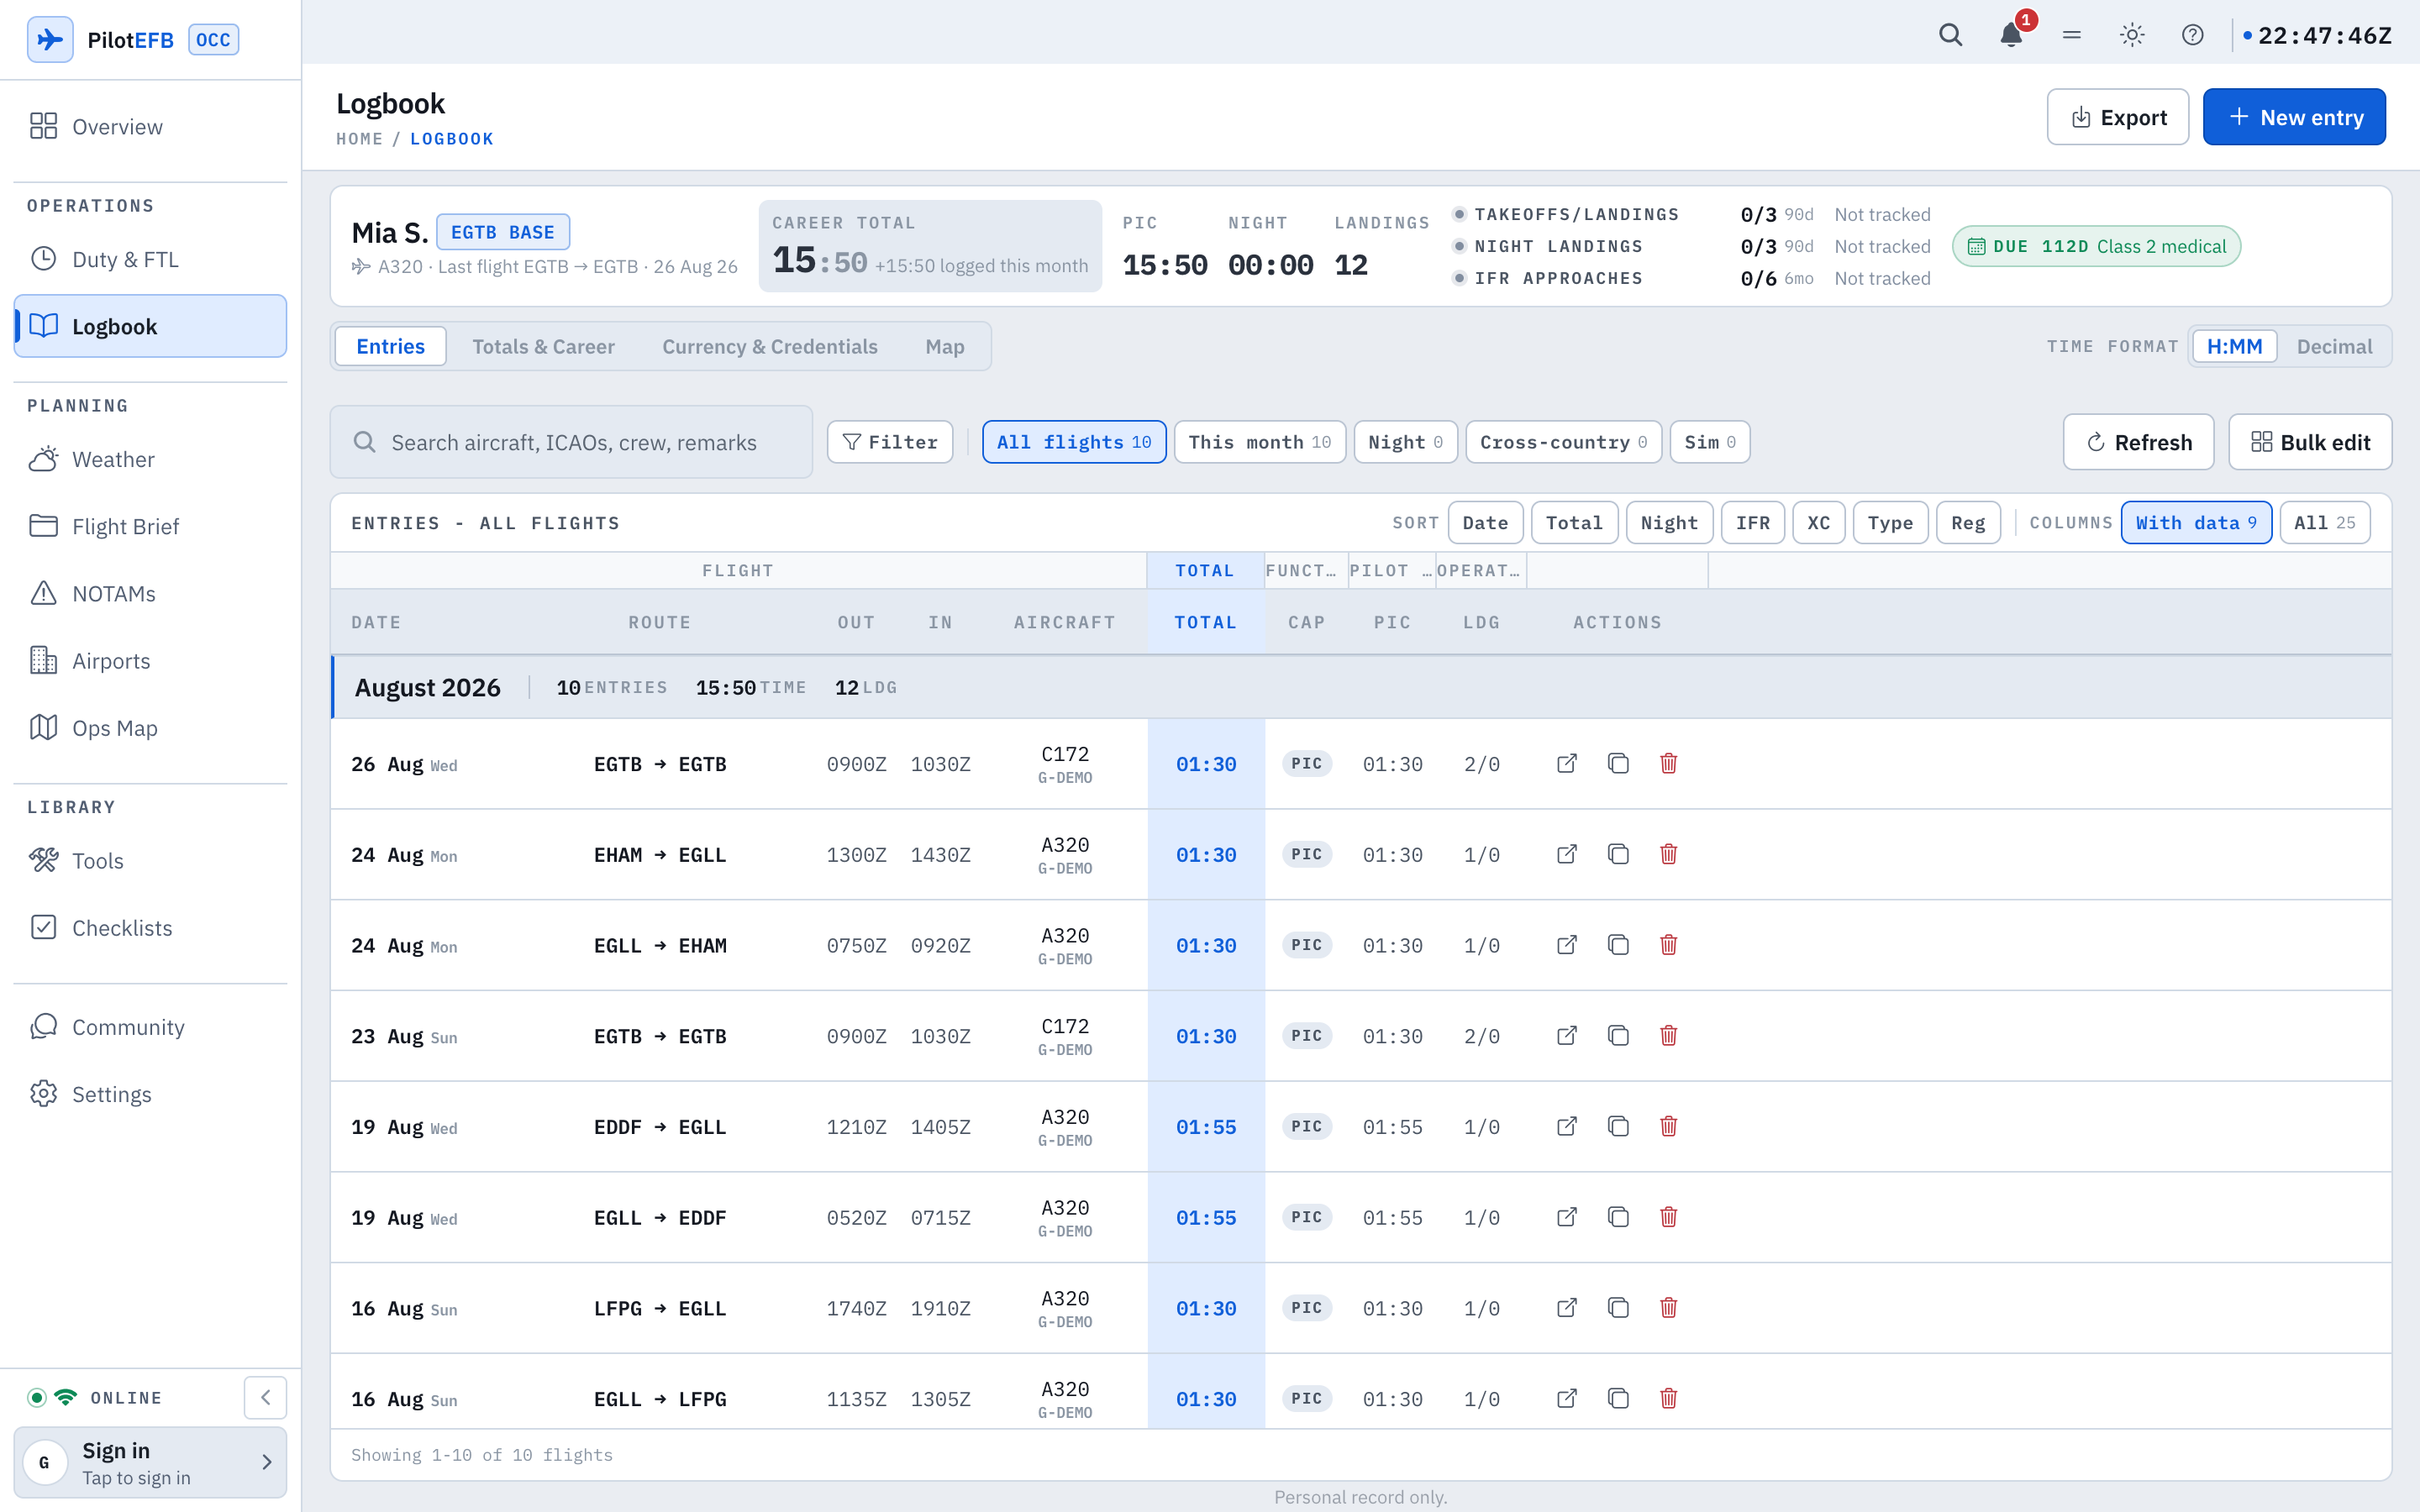Toggle the All flights filter chip
Image resolution: width=2420 pixels, height=1512 pixels.
1074,442
